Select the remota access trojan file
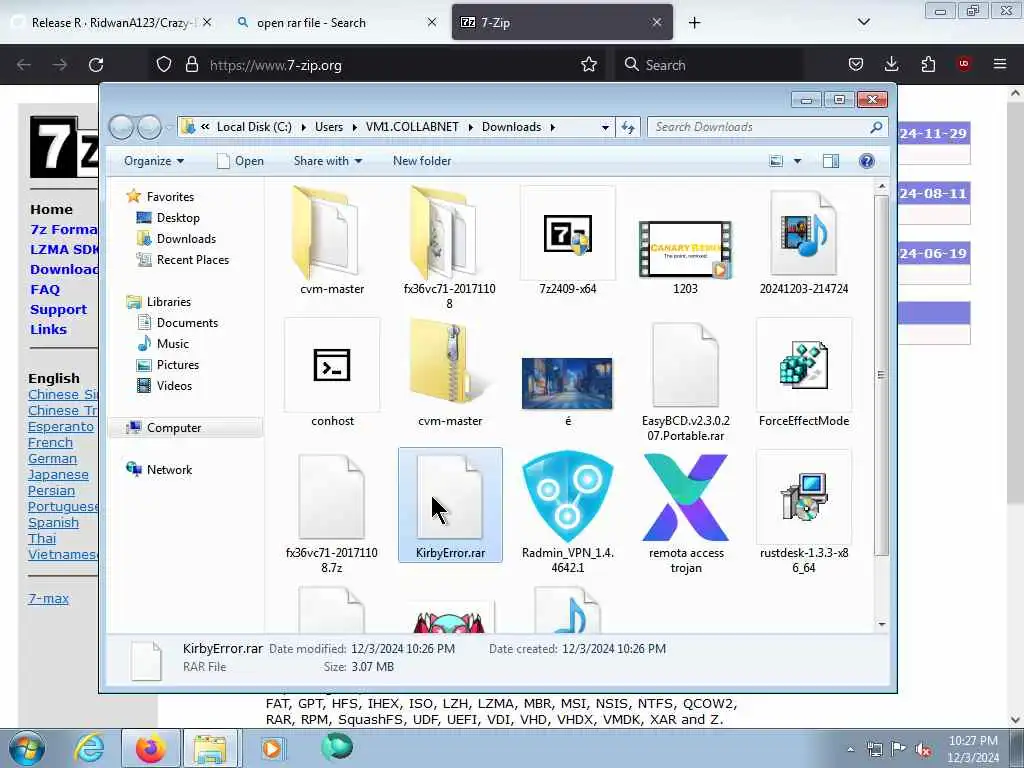 [x=685, y=513]
